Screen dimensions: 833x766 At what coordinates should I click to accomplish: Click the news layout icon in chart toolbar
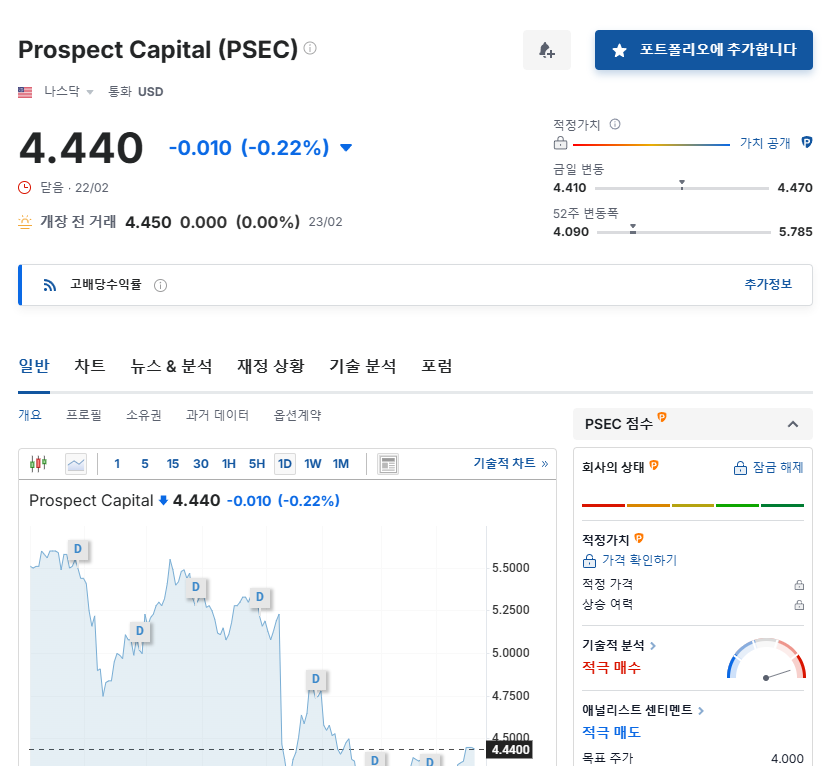click(388, 464)
